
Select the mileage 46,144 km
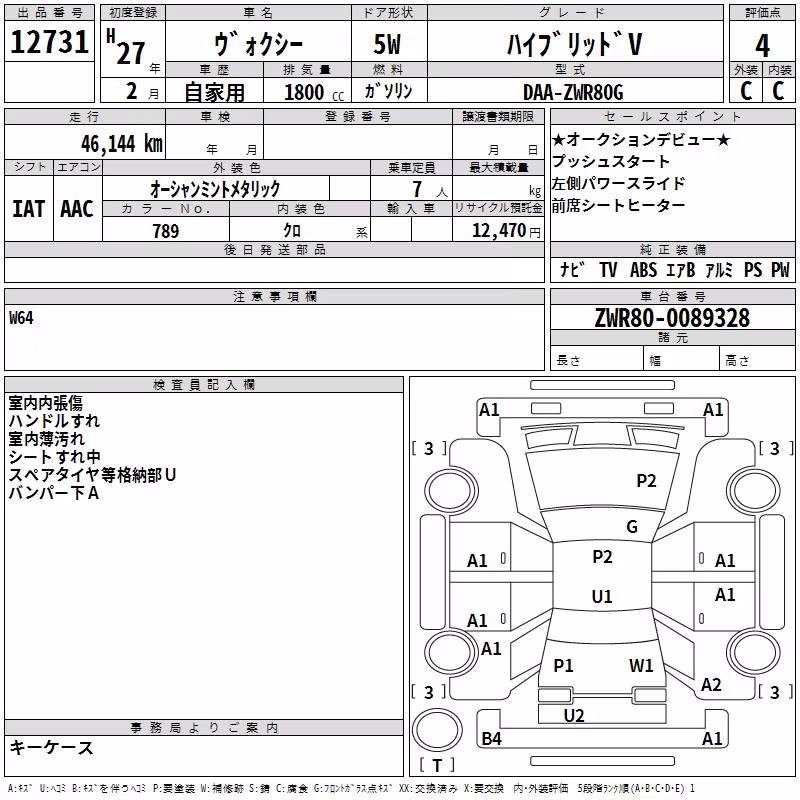coord(121,144)
